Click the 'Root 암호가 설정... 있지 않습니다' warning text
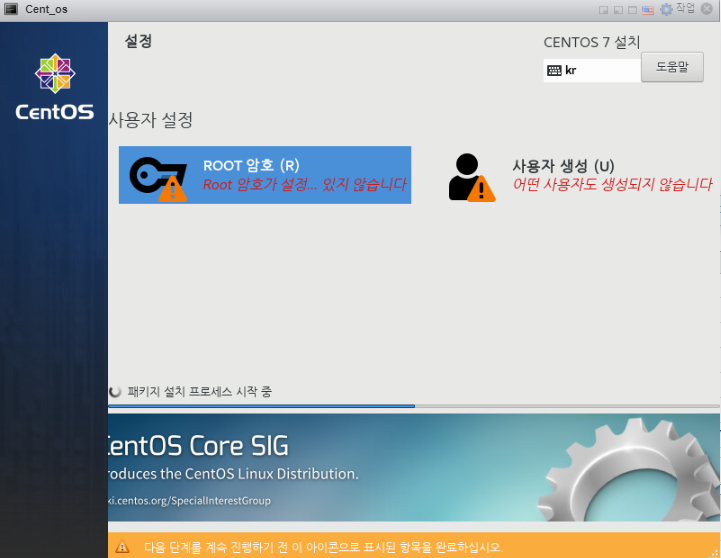The height and width of the screenshot is (558, 721). [x=305, y=184]
